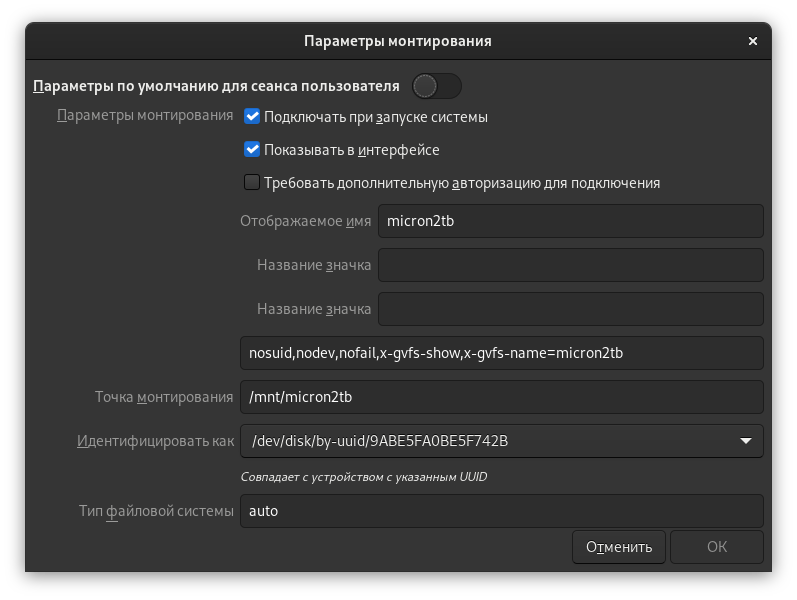Click the Отображаемое имя field with micron2tb

tap(570, 221)
